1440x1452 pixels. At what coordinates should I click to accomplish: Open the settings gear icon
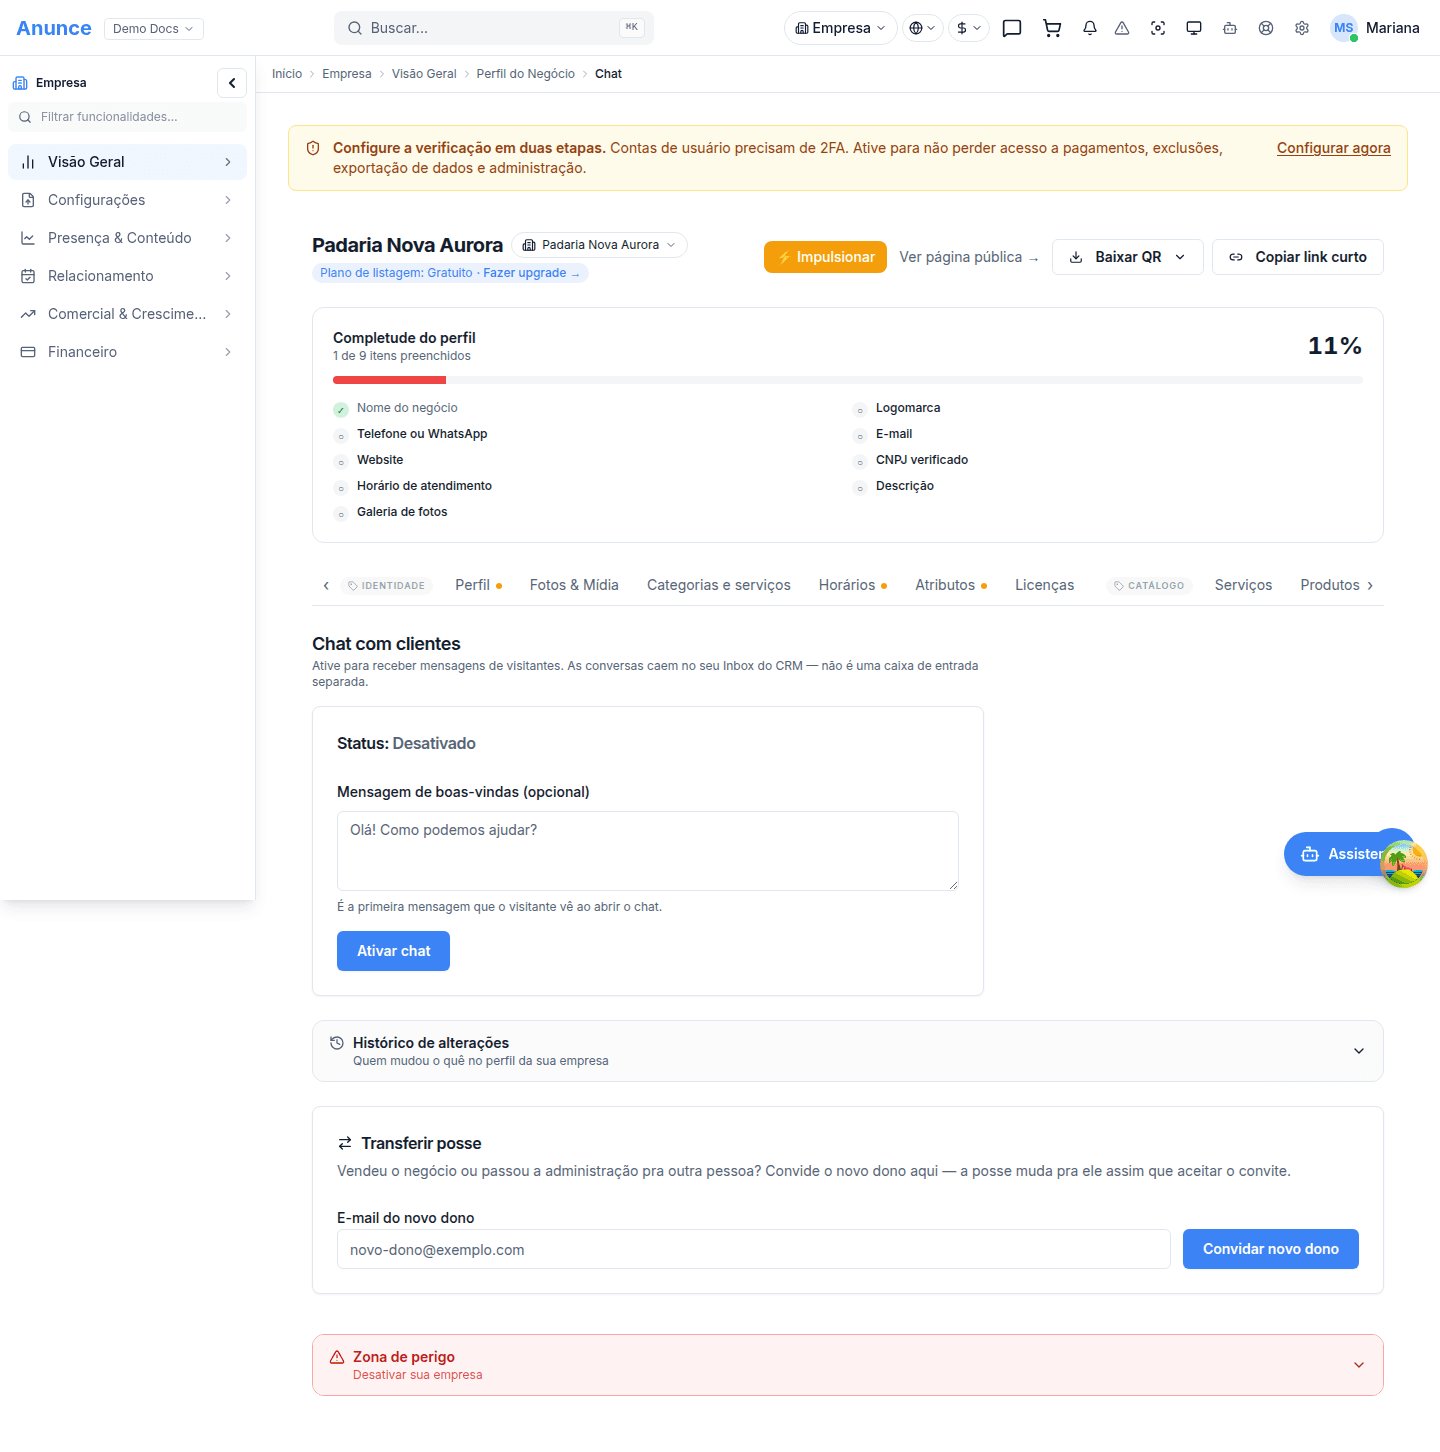[x=1302, y=28]
